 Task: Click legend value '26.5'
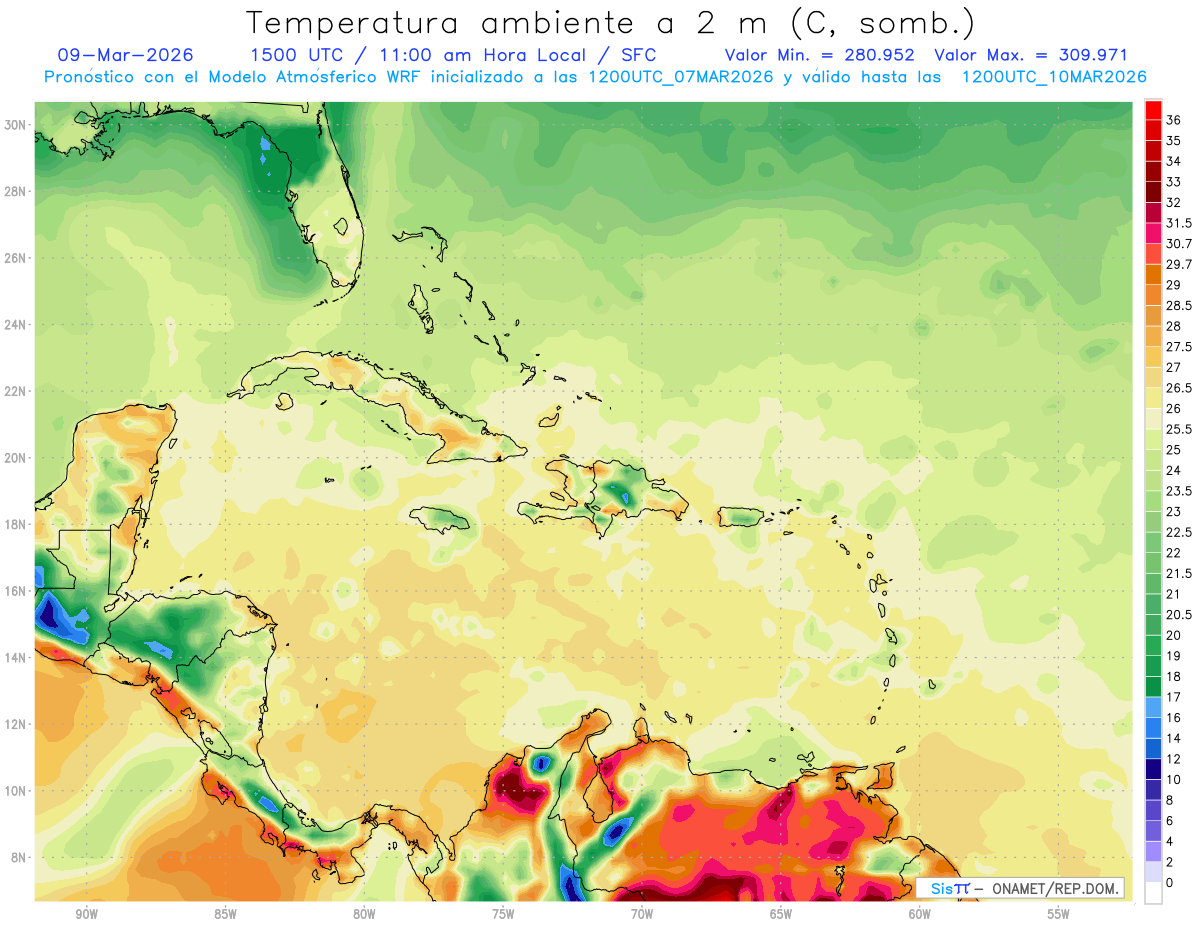1179,388
